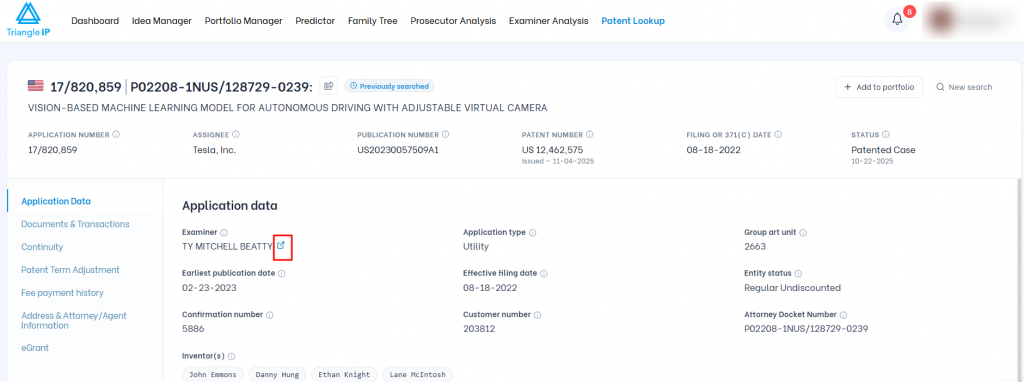Screen dimensions: 1024x382
Task: Click info icon next to Entity status
Action: [798, 274]
